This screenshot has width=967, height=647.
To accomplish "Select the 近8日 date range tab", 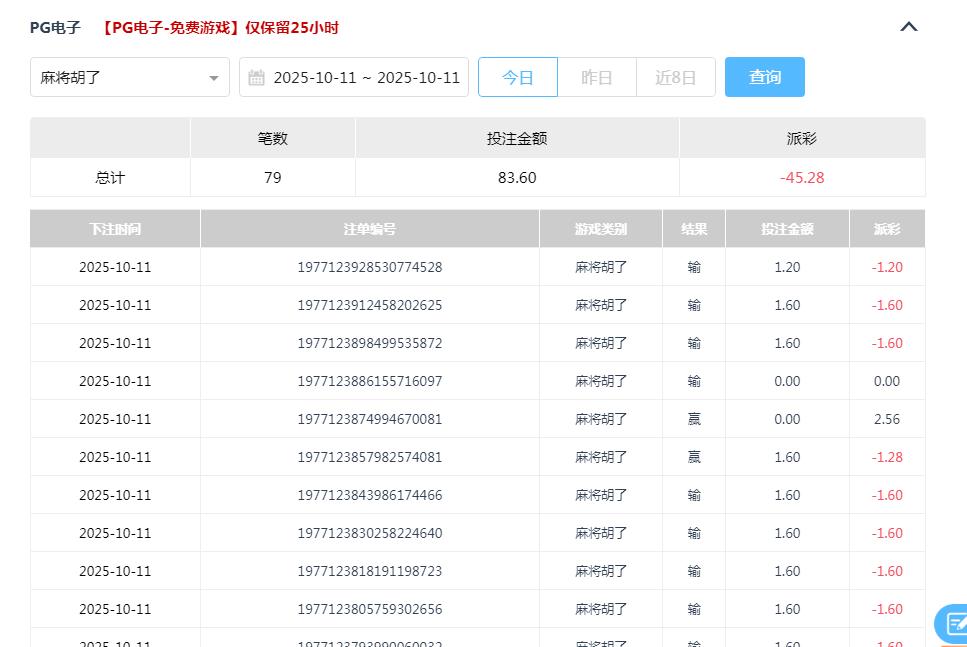I will pos(675,76).
